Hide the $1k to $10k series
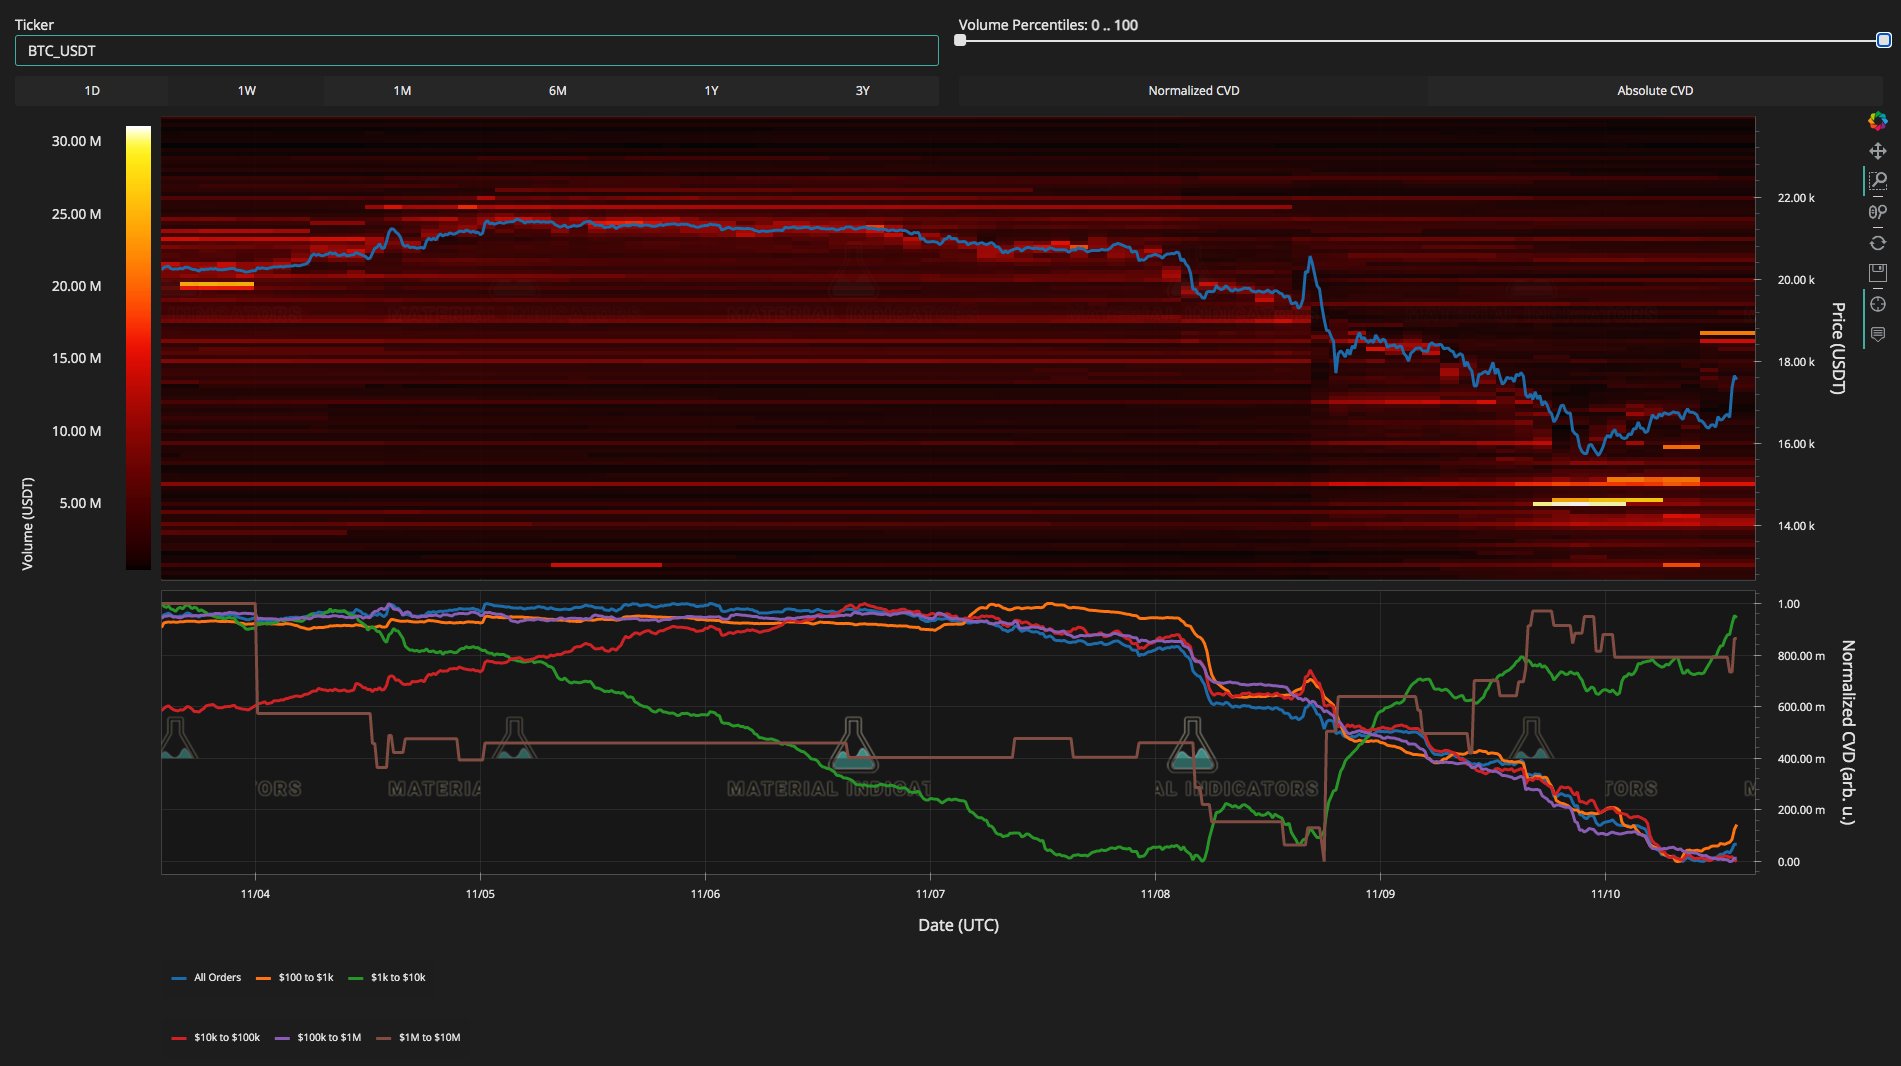The width and height of the screenshot is (1901, 1066). [397, 977]
